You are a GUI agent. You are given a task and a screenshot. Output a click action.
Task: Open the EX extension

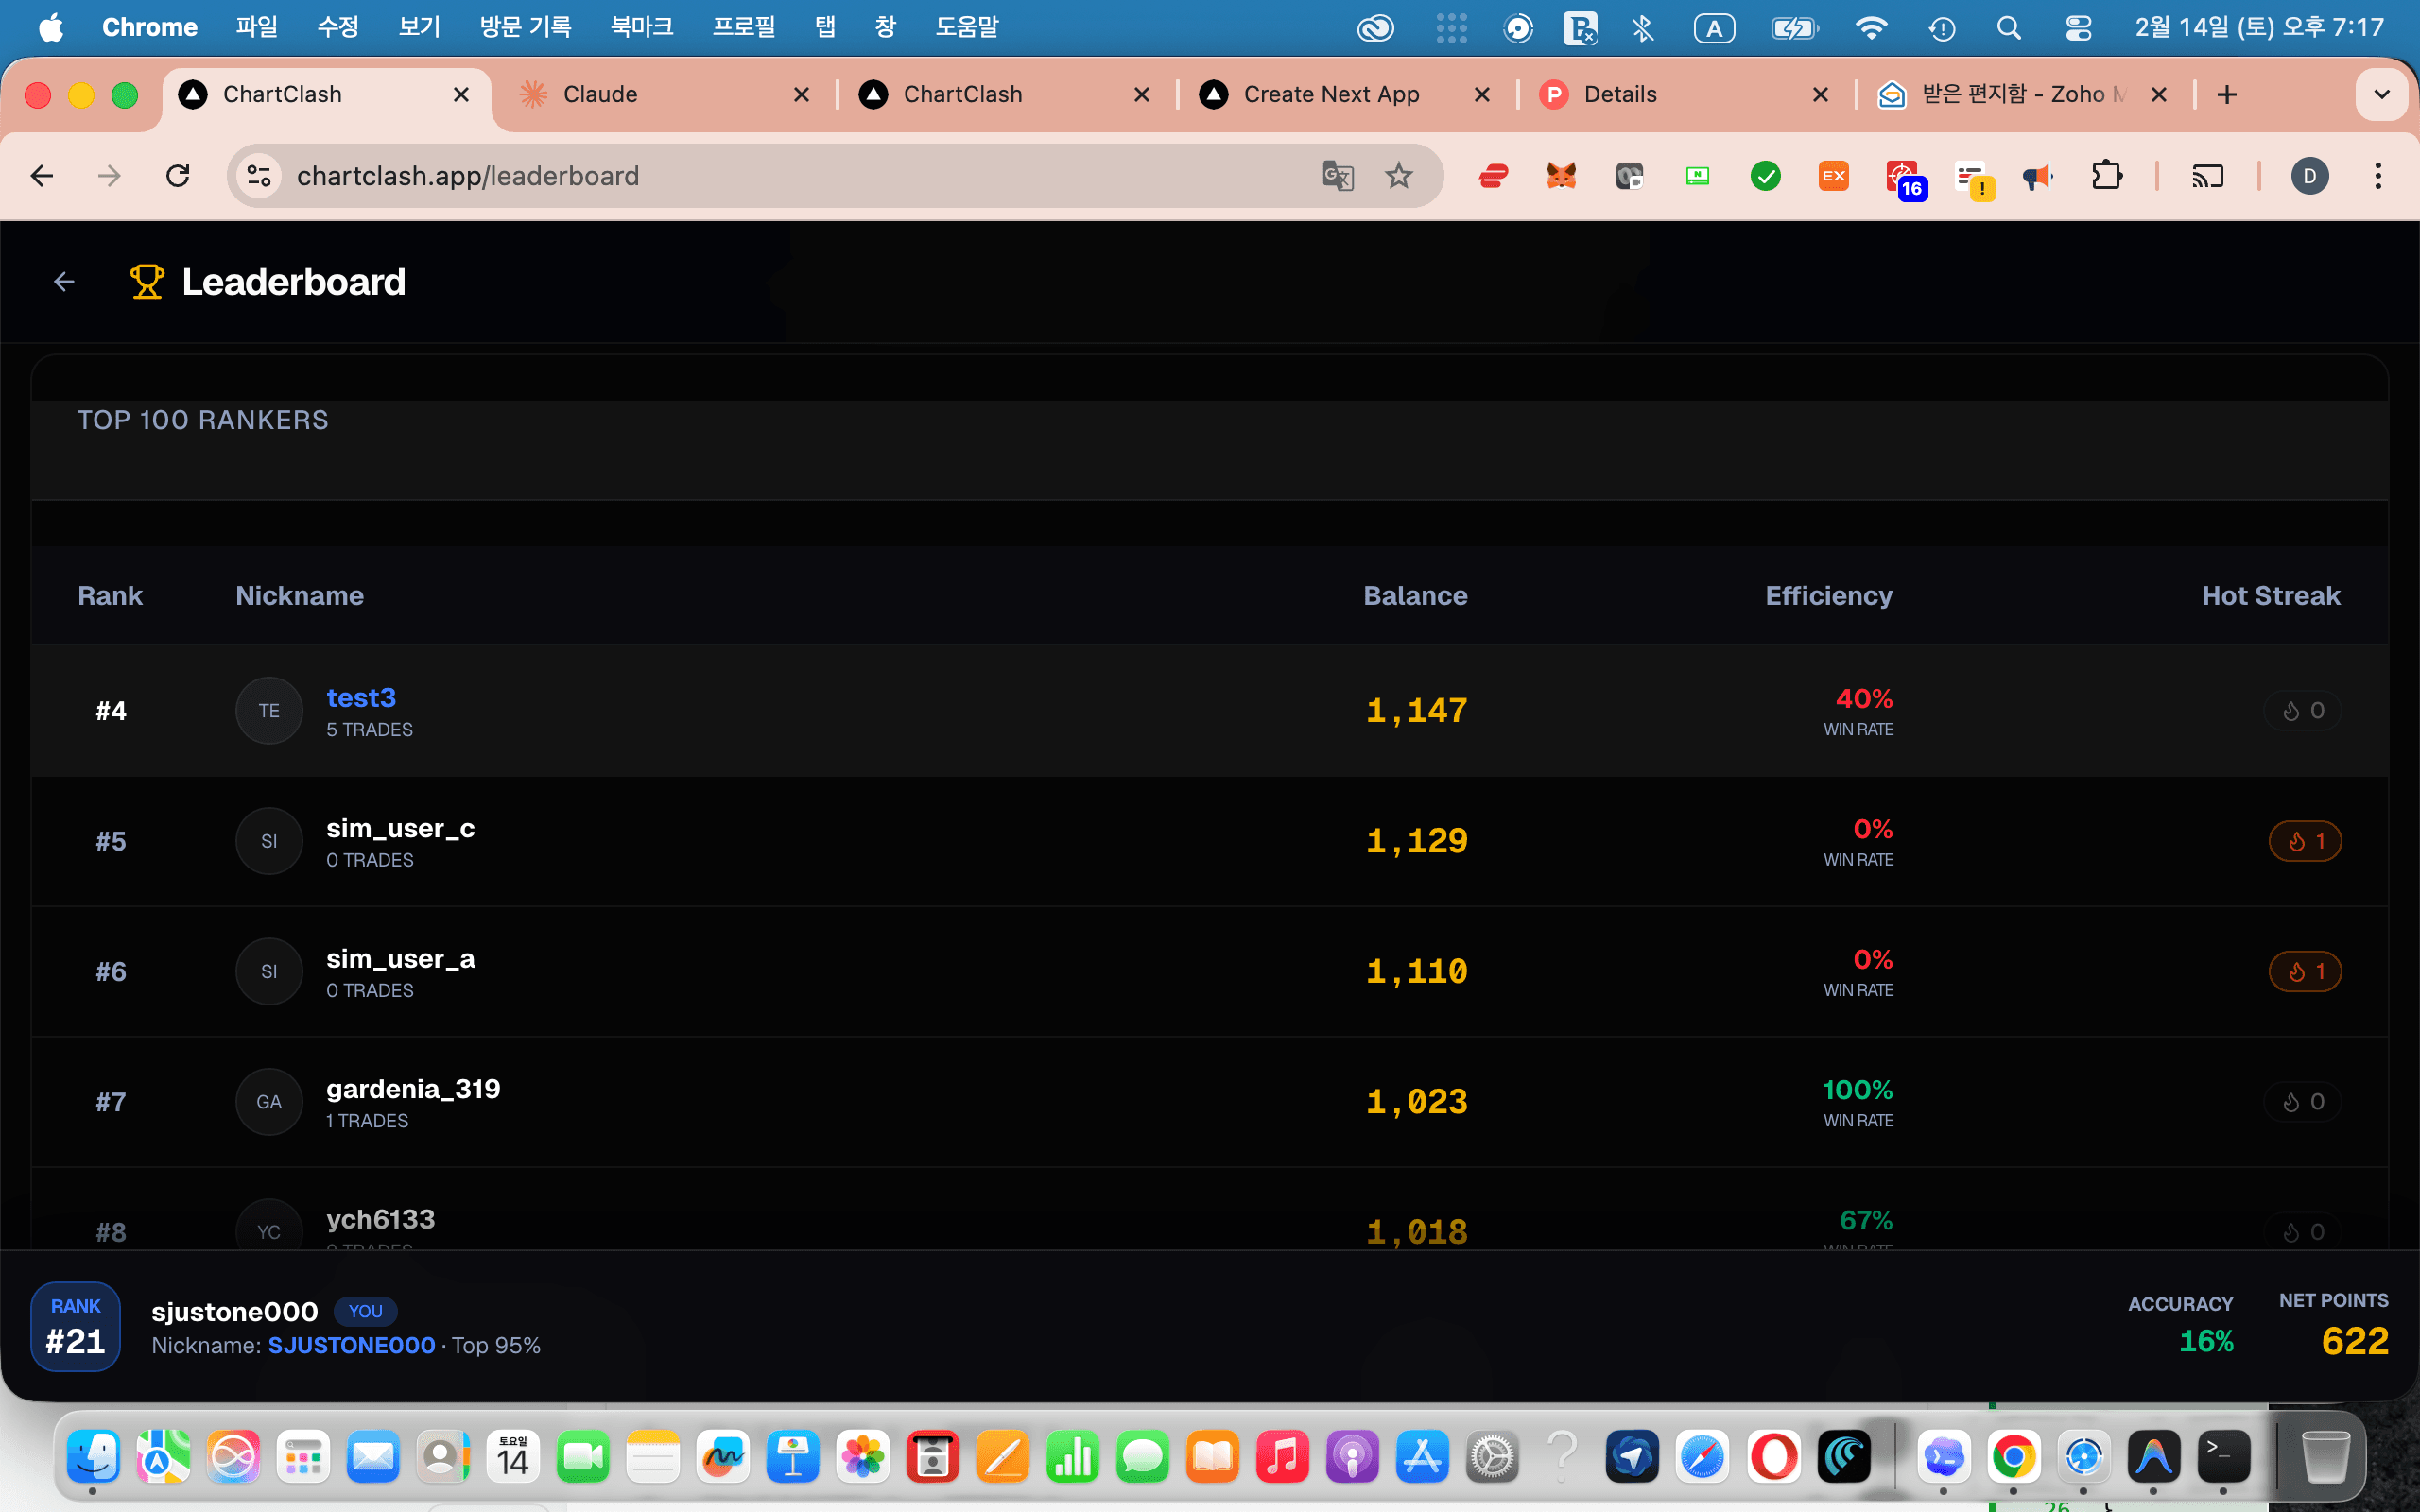coord(1834,176)
